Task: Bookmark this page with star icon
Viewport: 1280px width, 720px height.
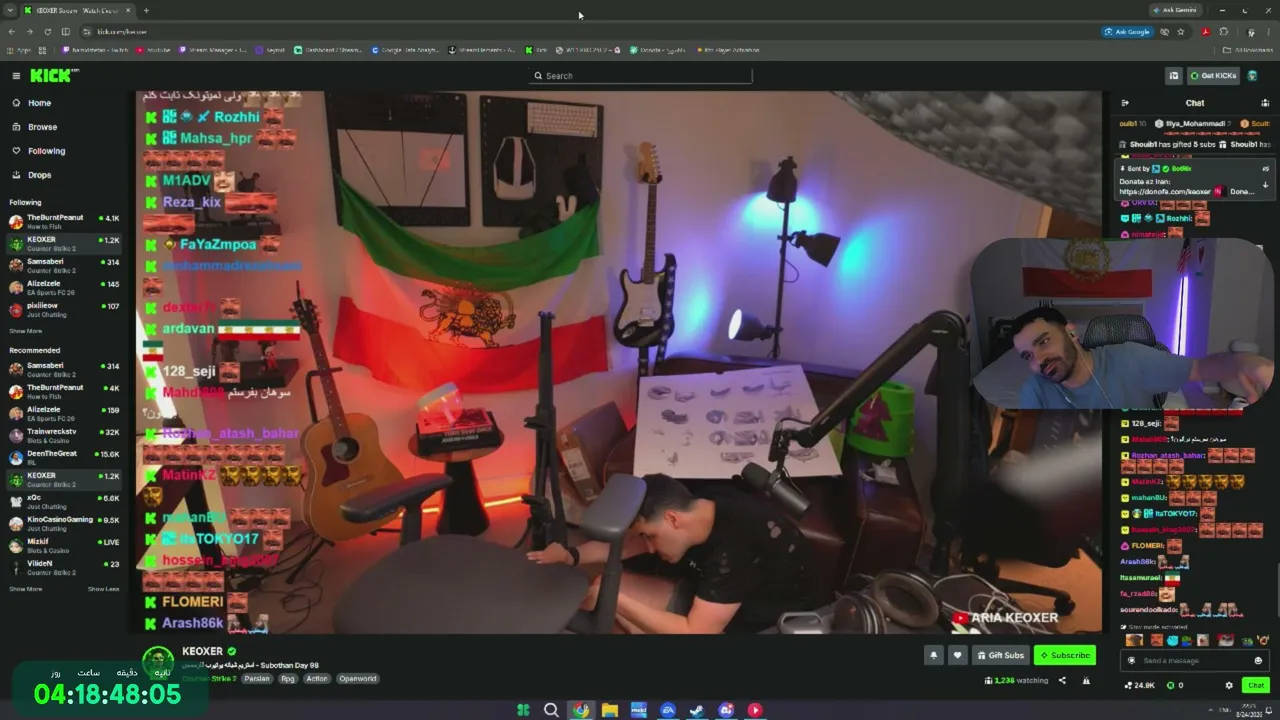Action: (1181, 31)
